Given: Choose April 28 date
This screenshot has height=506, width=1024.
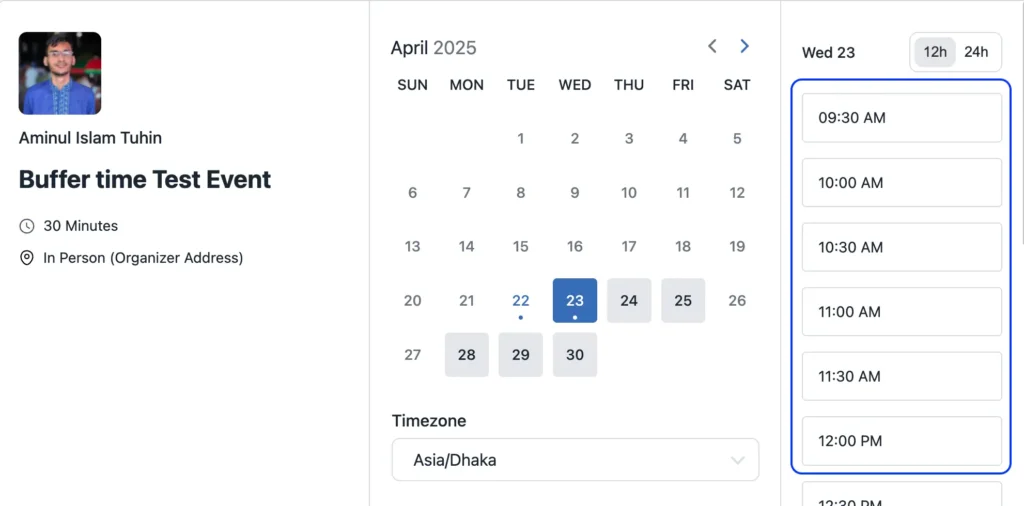Looking at the screenshot, I should [x=466, y=355].
